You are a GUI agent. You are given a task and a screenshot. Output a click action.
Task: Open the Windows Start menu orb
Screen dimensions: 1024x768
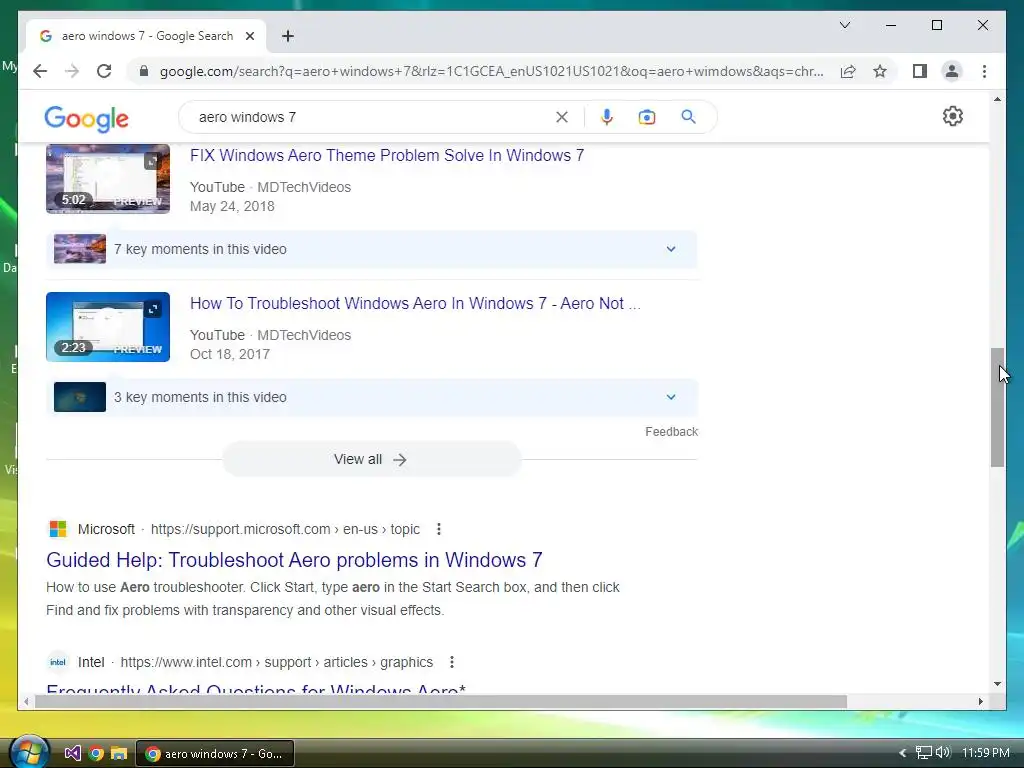click(30, 752)
